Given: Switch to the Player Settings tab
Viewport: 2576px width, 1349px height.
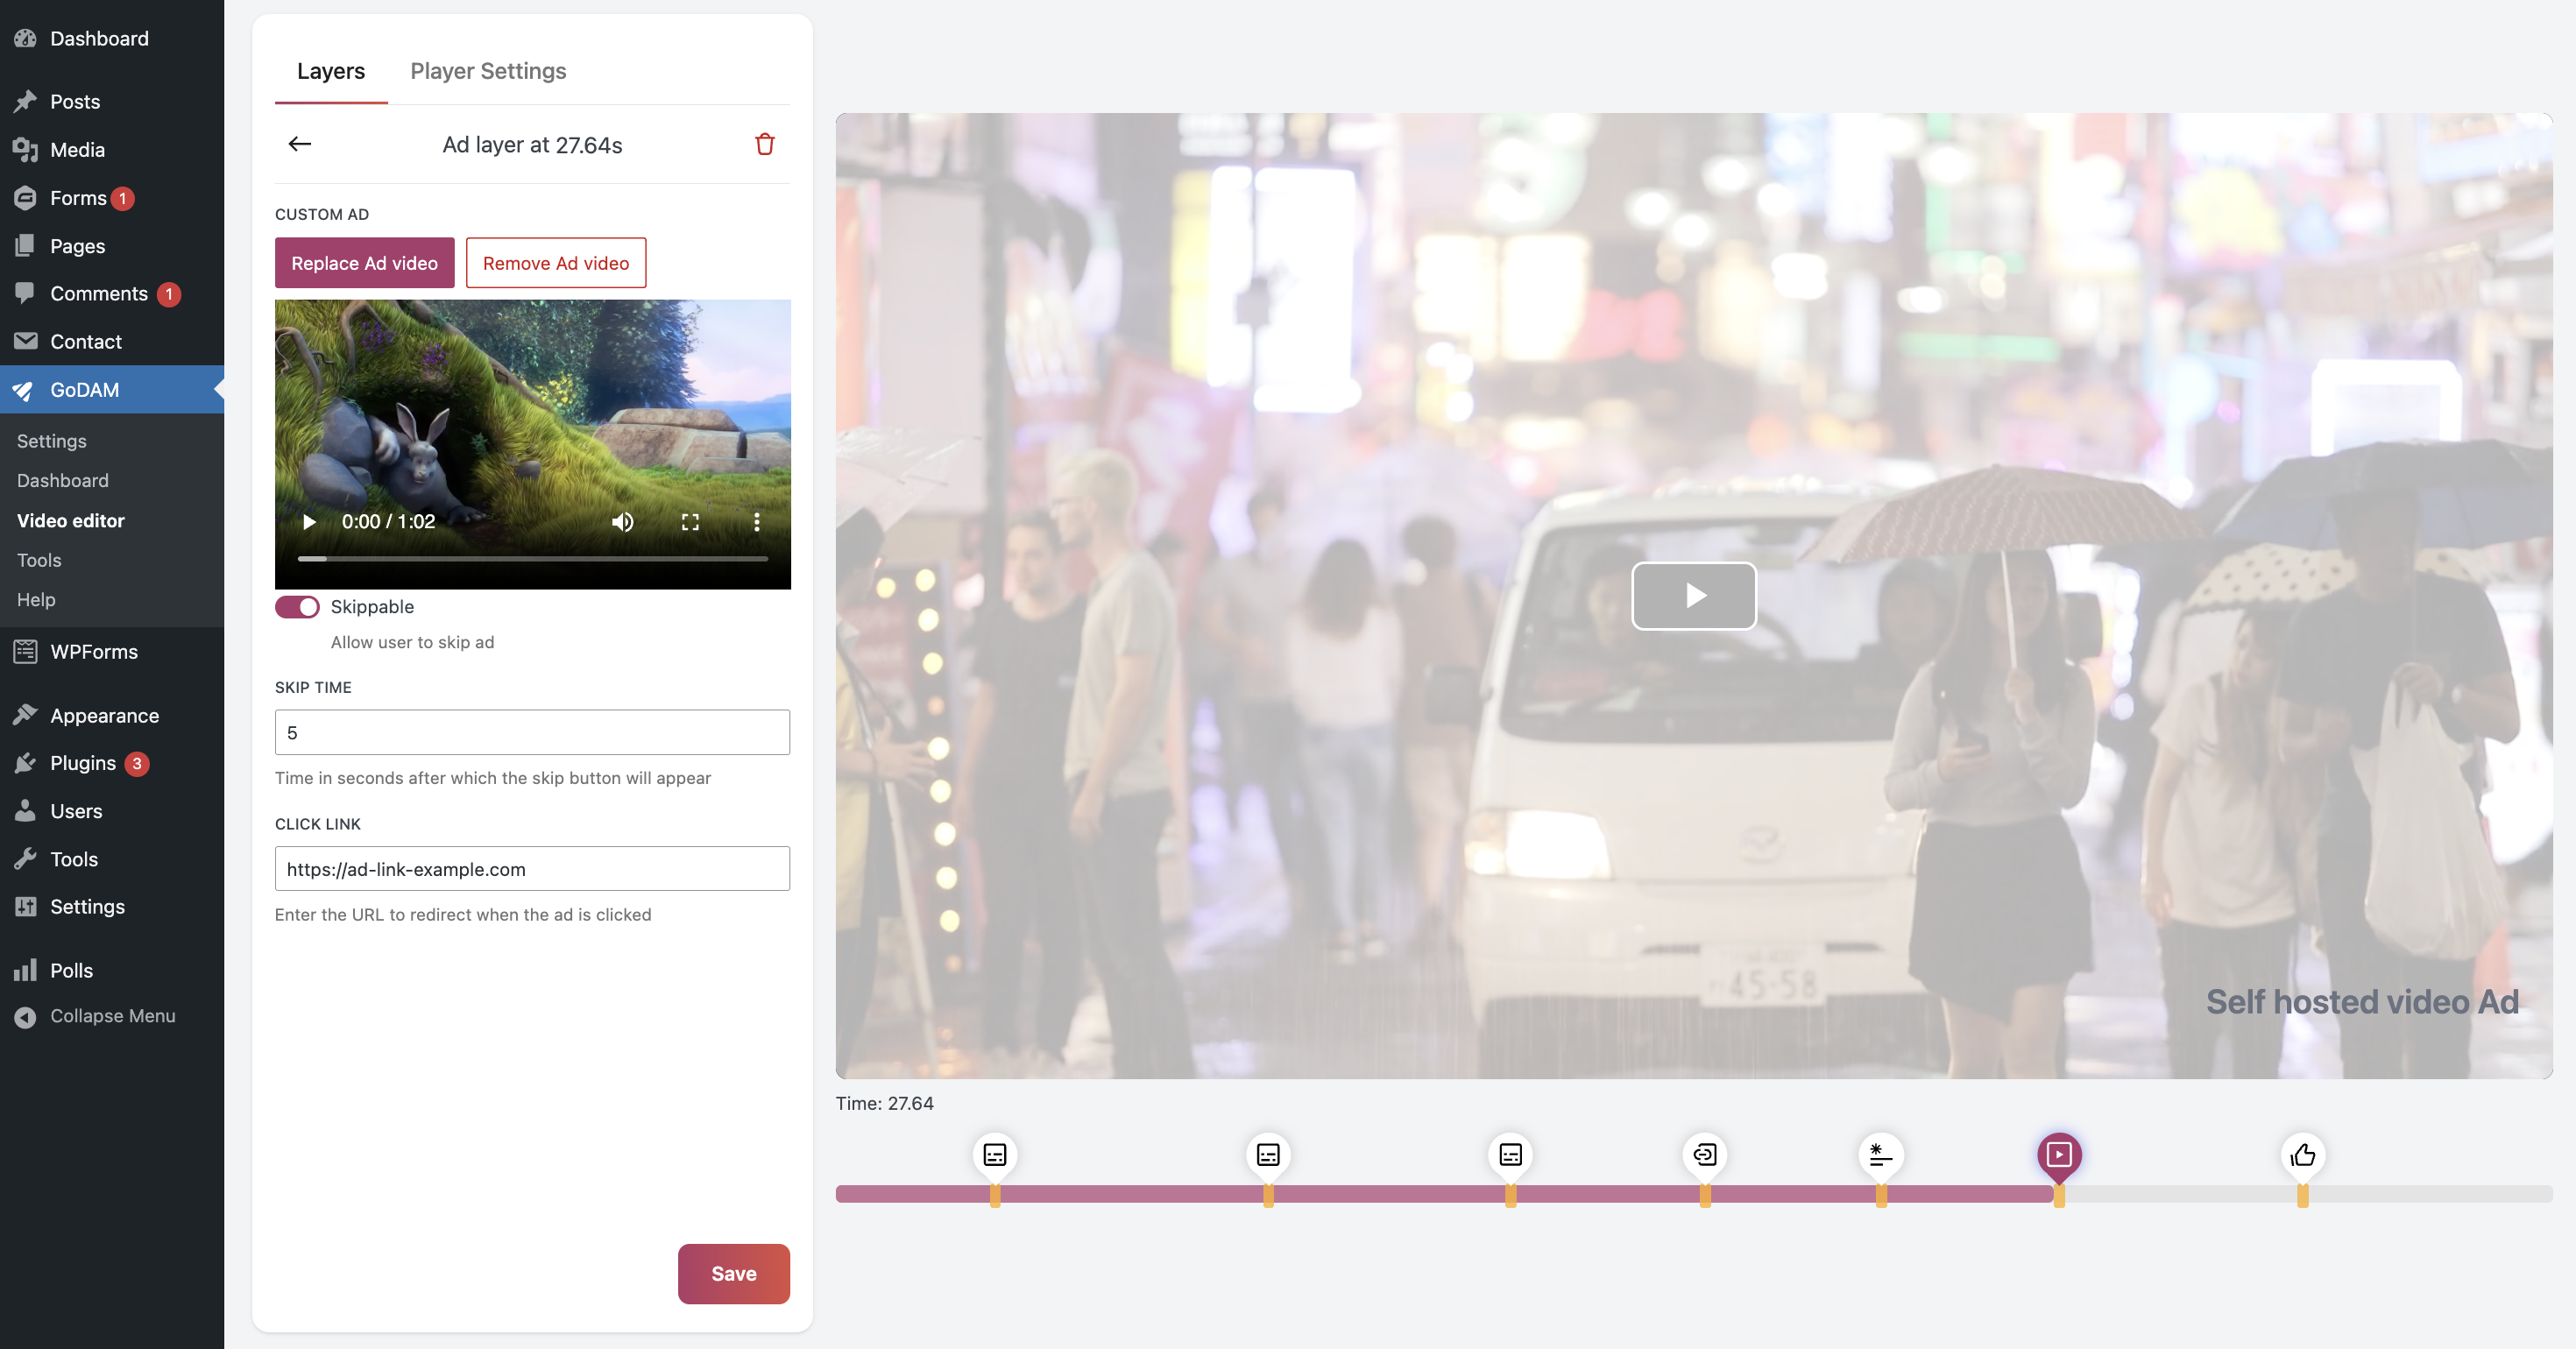Looking at the screenshot, I should click(488, 71).
